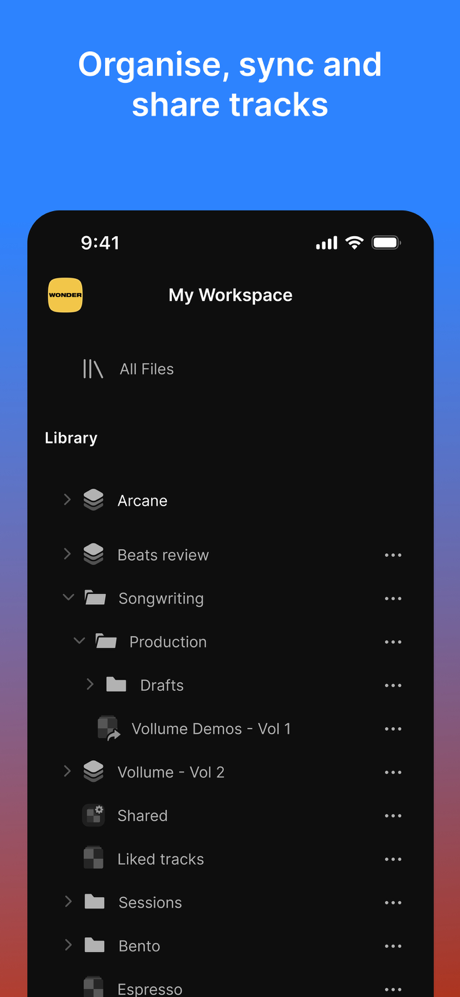Expand the Sessions folder chevron
The height and width of the screenshot is (997, 460).
(x=68, y=901)
